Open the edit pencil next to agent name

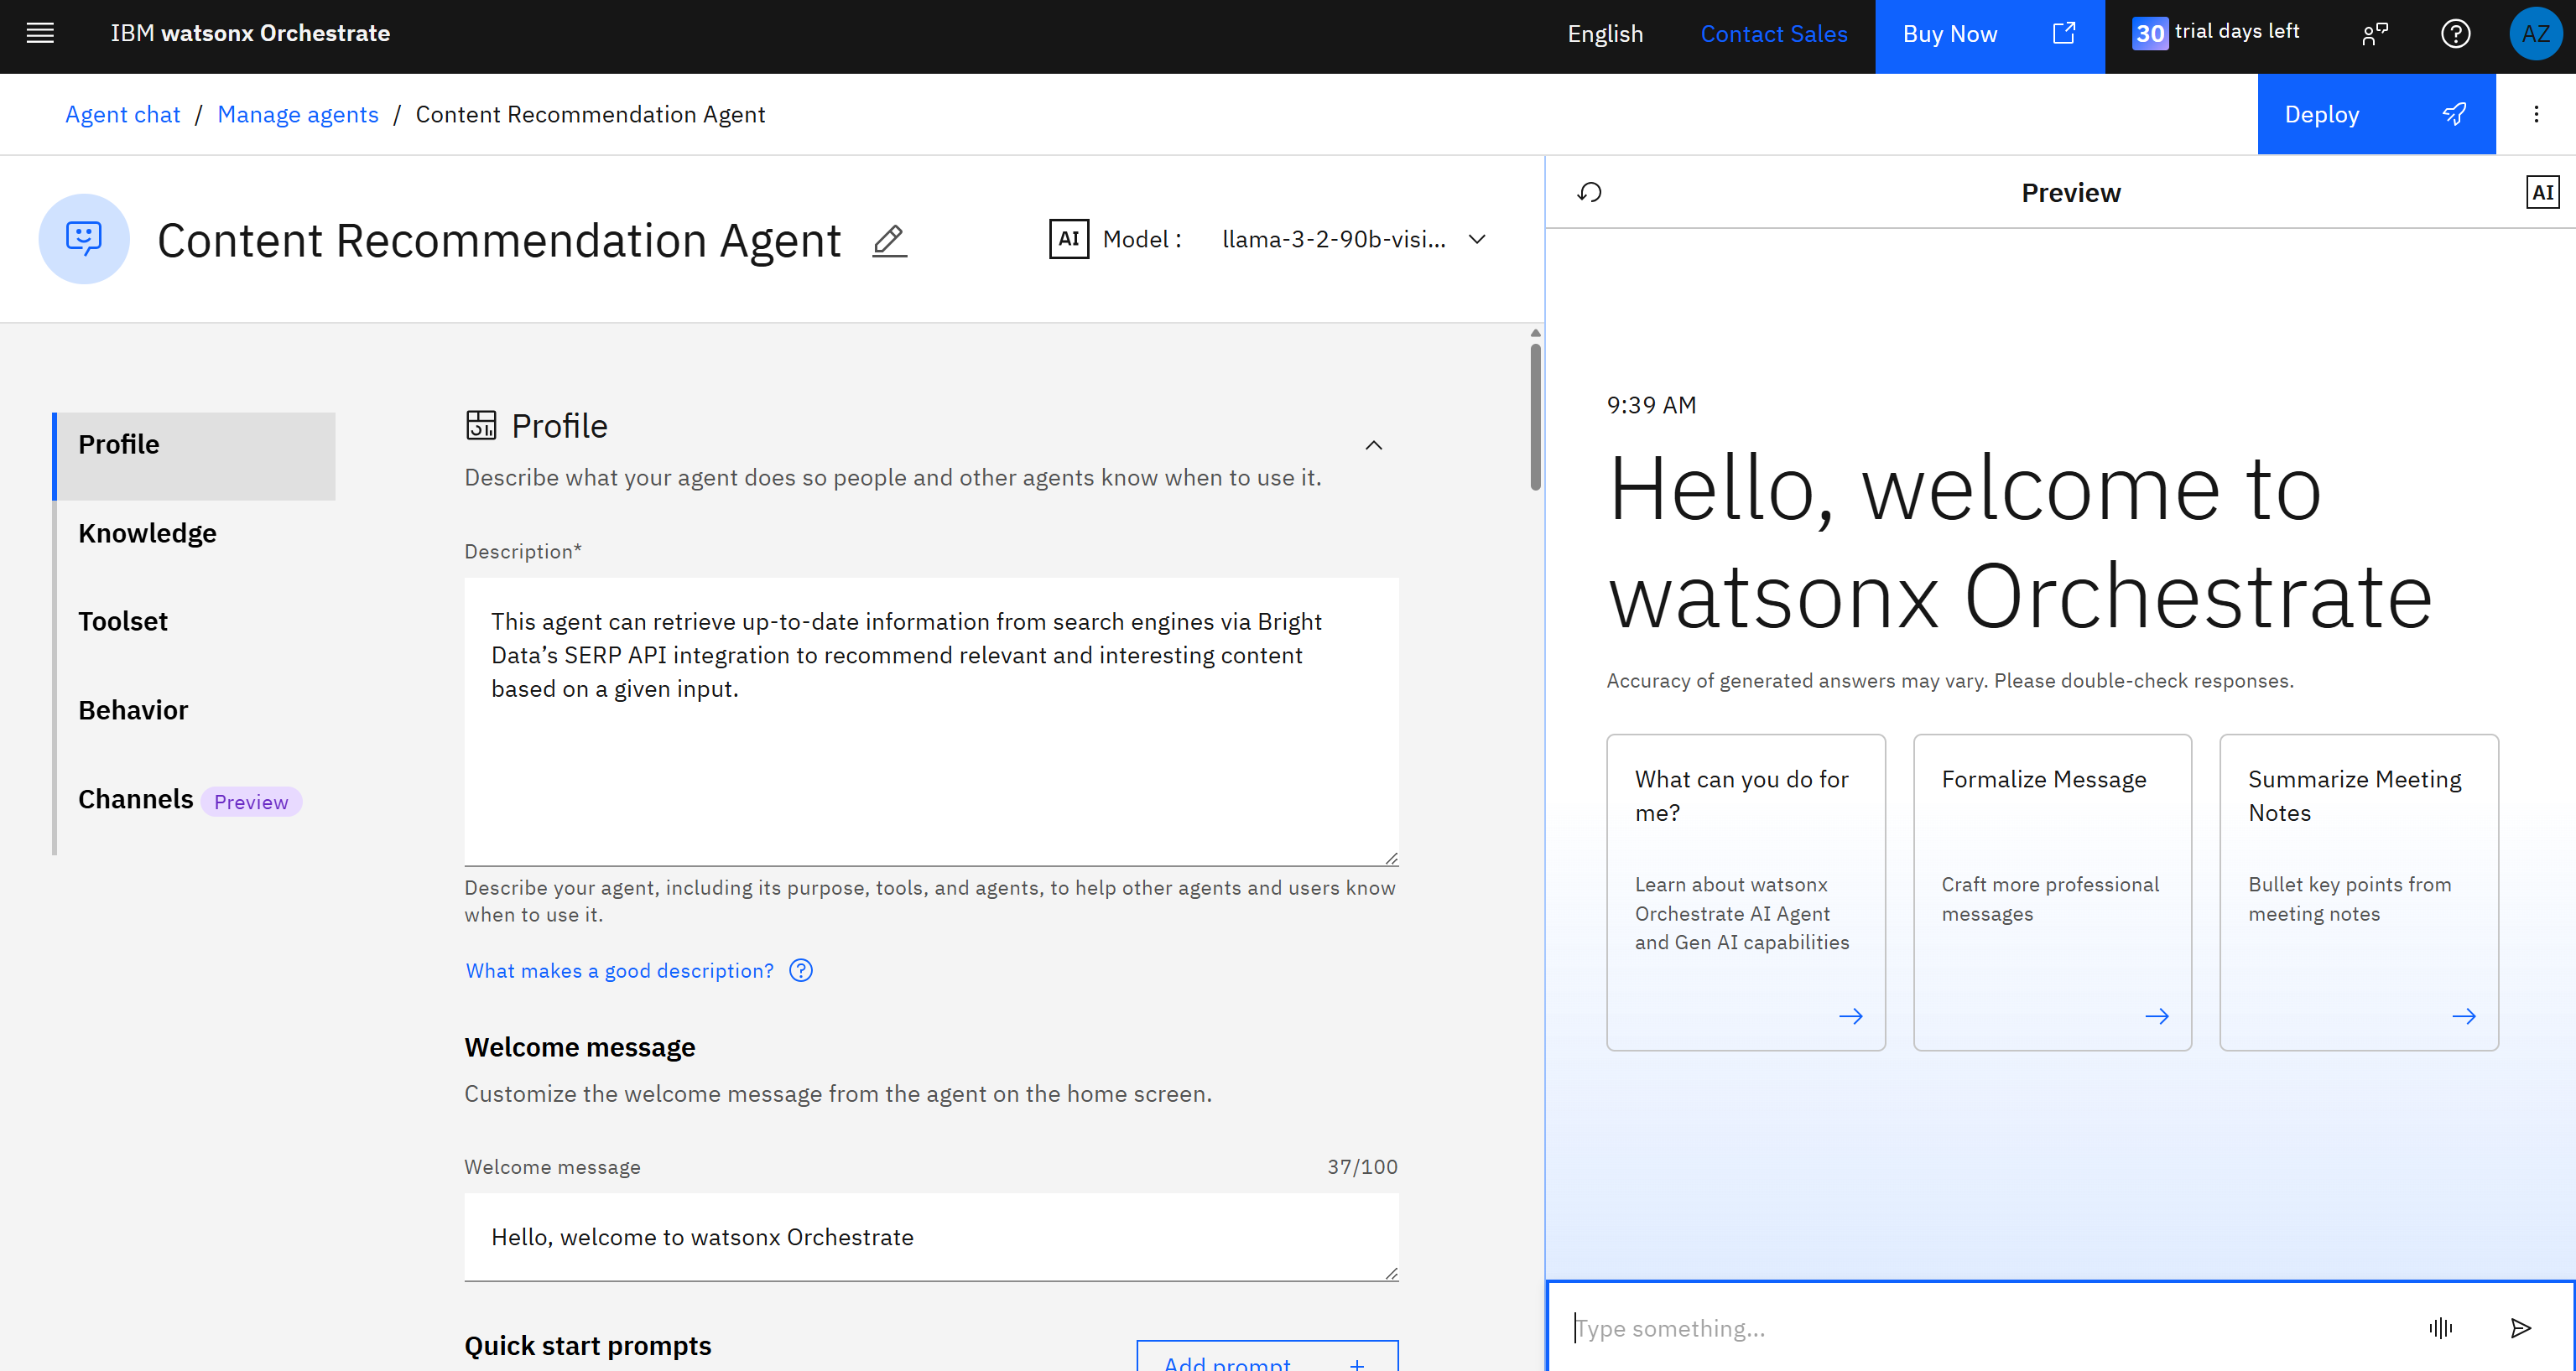889,241
